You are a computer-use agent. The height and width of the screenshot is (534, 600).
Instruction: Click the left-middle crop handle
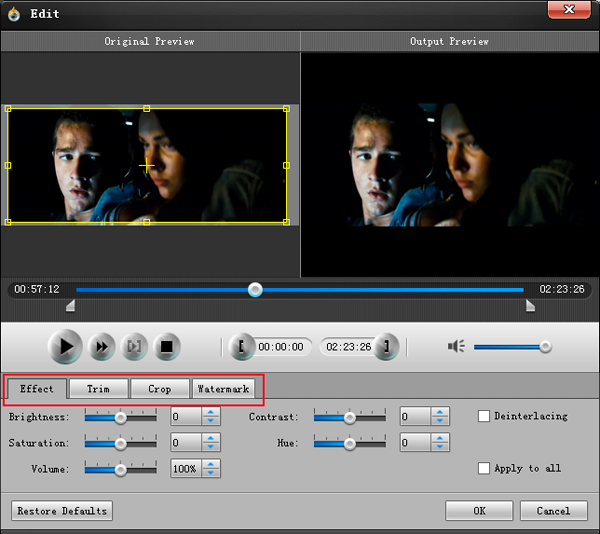[x=8, y=166]
